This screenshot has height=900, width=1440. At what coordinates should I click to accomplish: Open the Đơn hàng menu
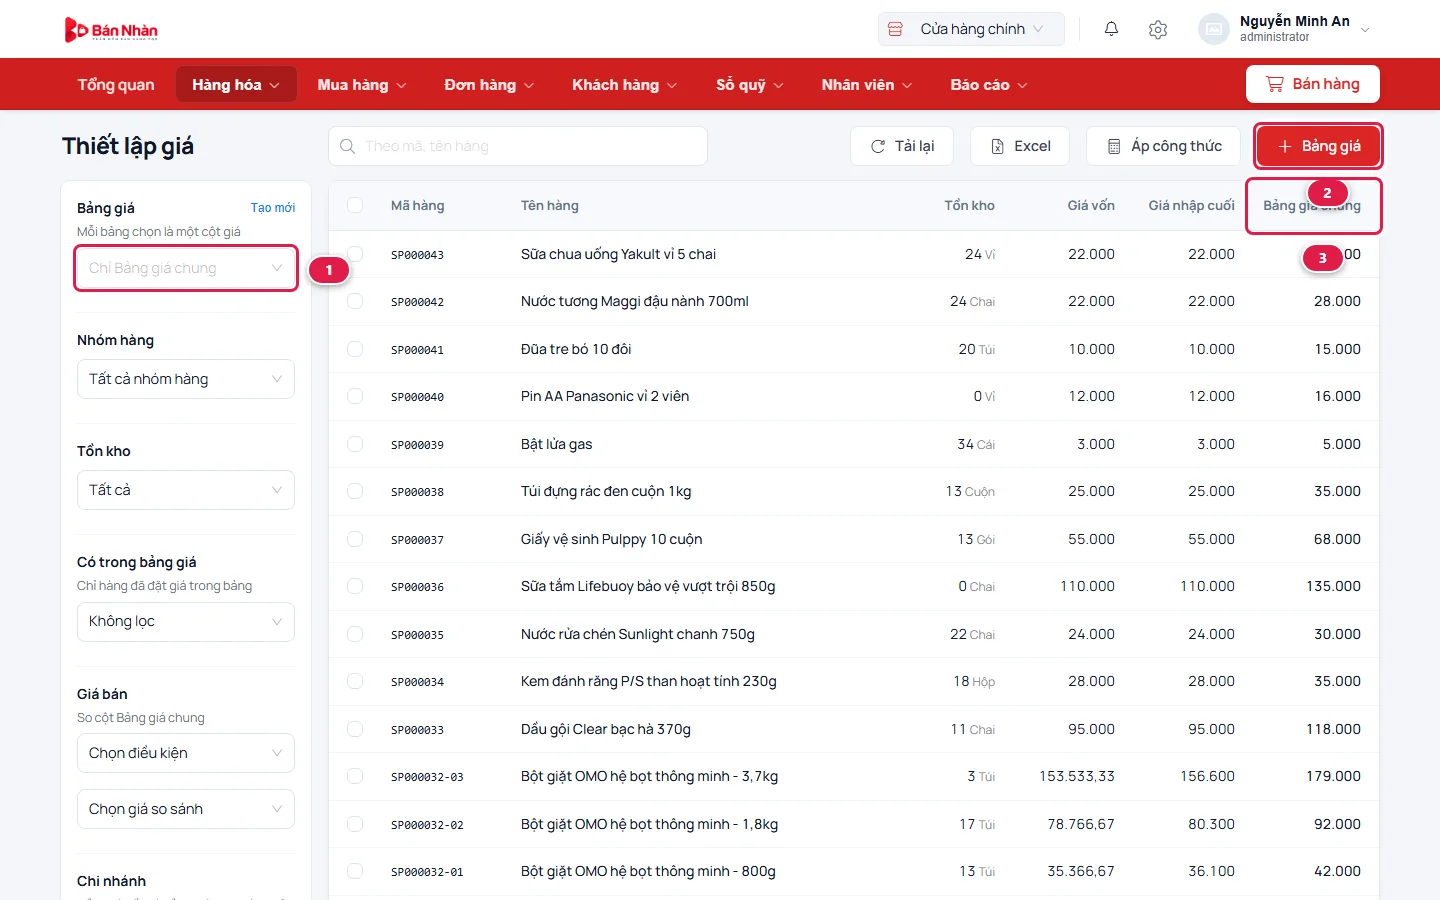point(489,85)
